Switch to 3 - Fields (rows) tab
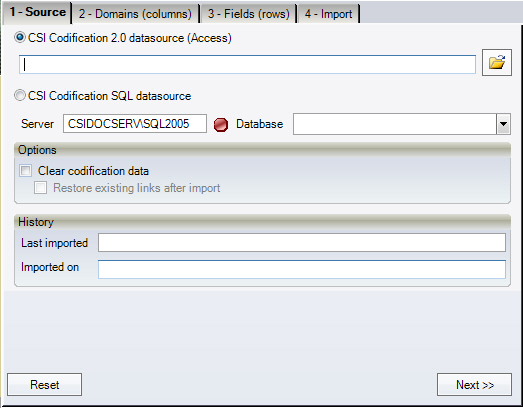This screenshot has width=523, height=409. coord(248,14)
